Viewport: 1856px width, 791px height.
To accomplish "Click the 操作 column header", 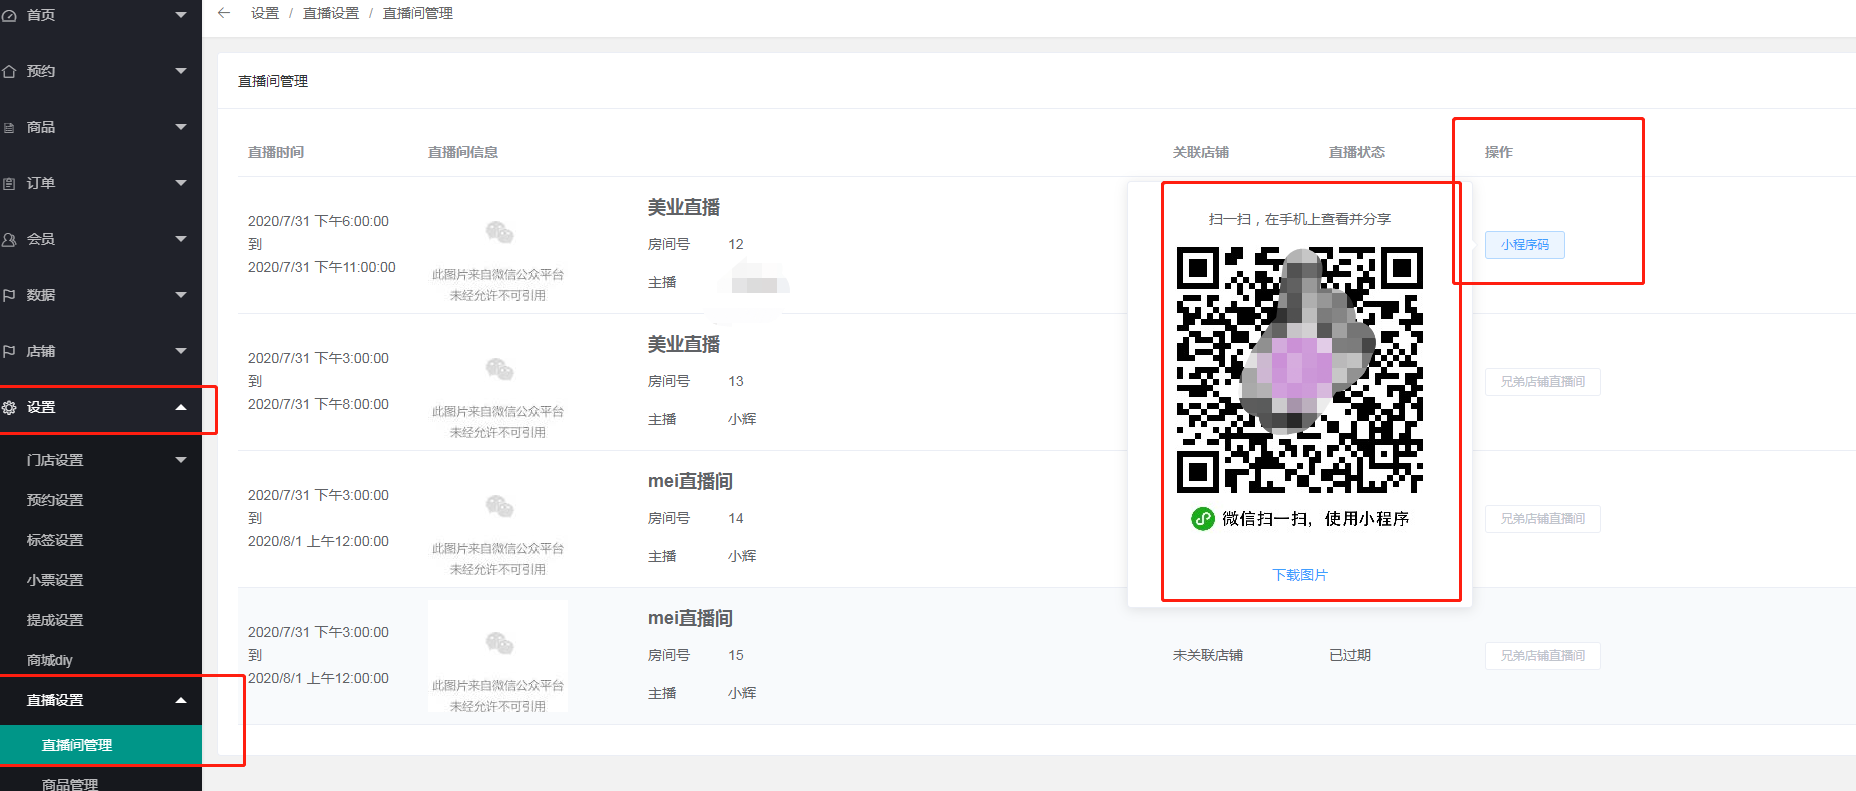I will point(1499,152).
